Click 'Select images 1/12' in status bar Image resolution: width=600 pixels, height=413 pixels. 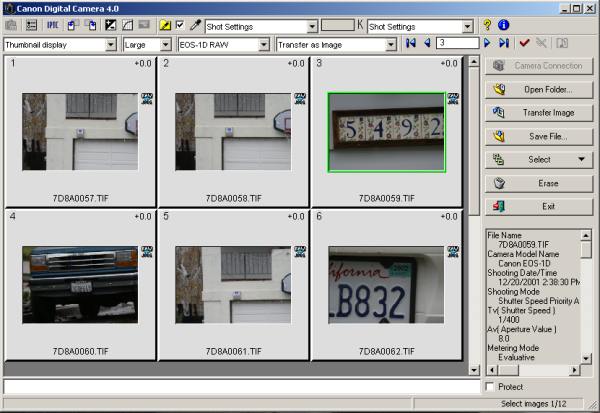[533, 403]
